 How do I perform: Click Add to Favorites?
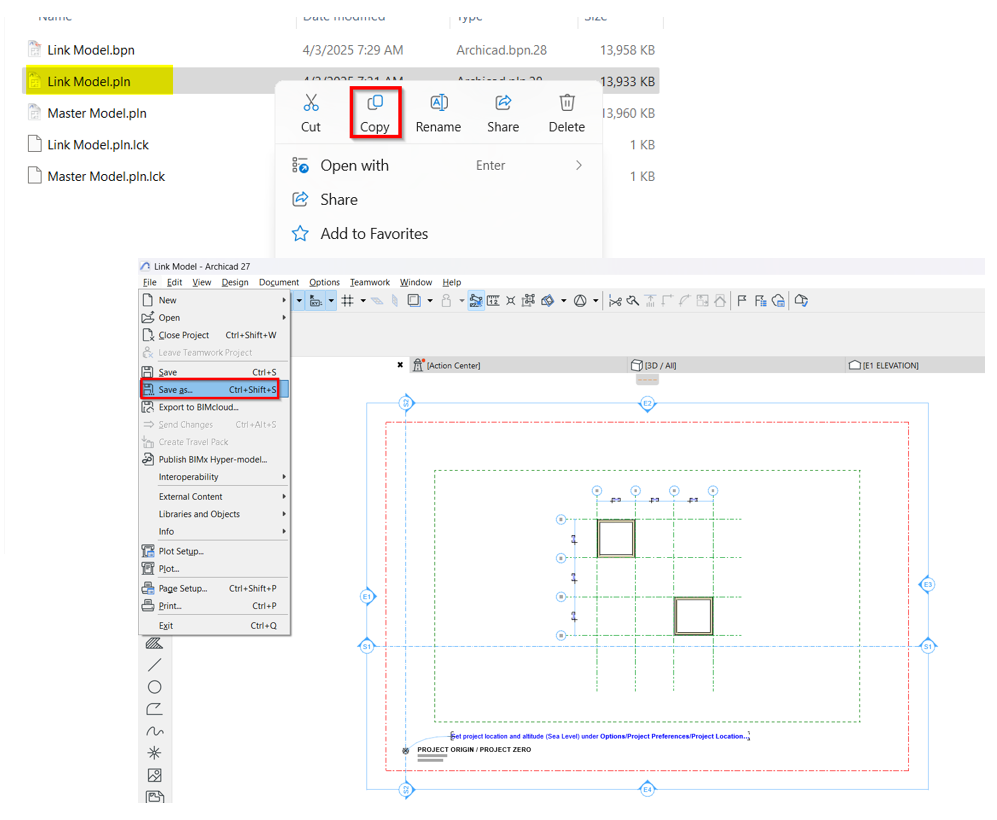[373, 234]
